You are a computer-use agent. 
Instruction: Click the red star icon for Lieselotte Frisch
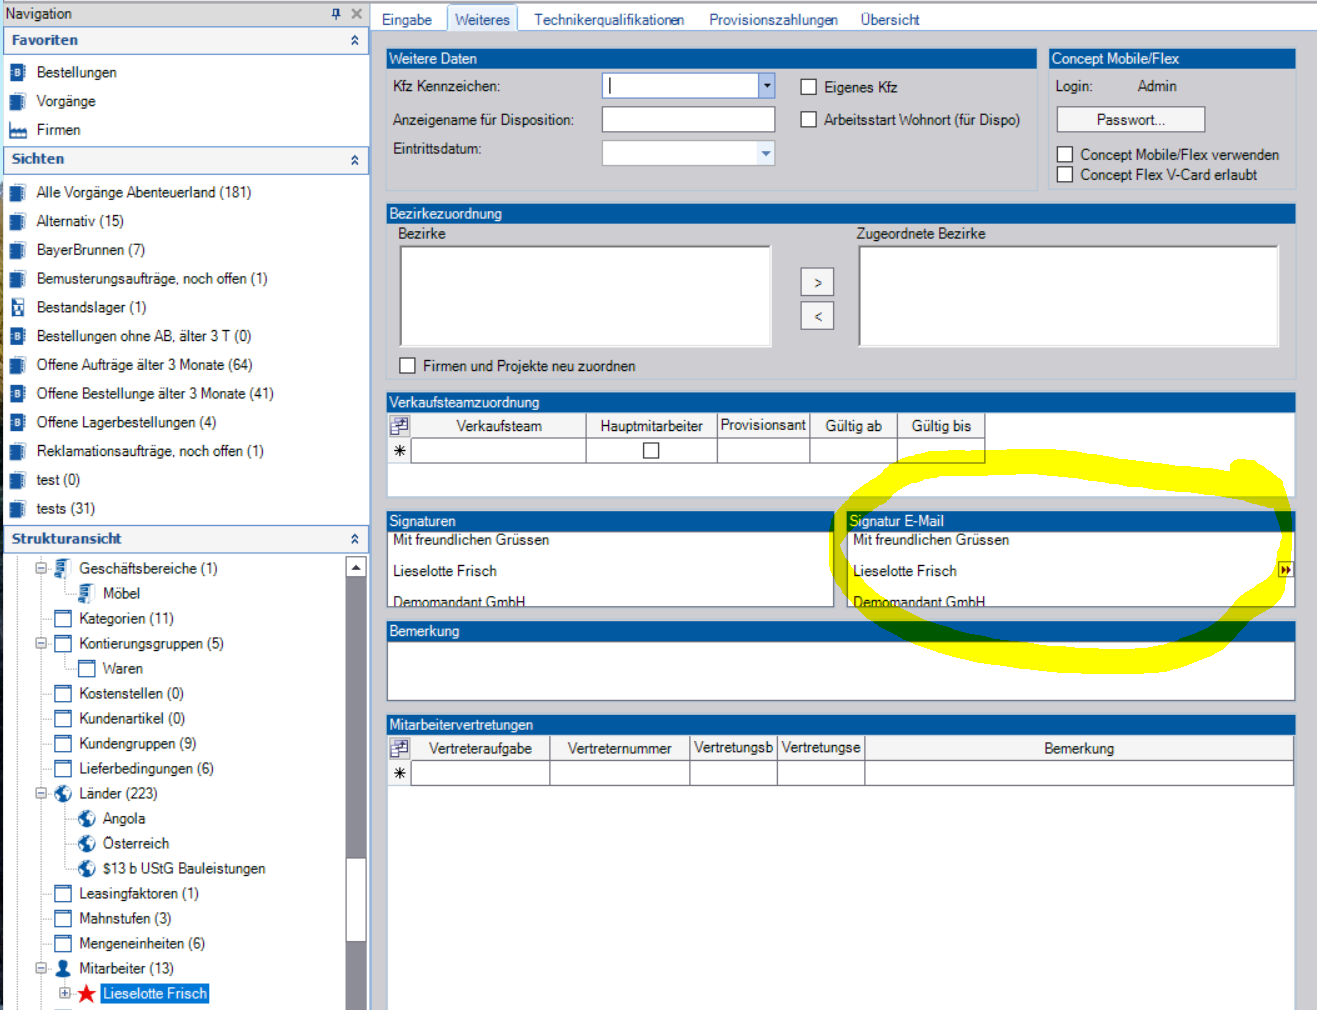pos(87,994)
